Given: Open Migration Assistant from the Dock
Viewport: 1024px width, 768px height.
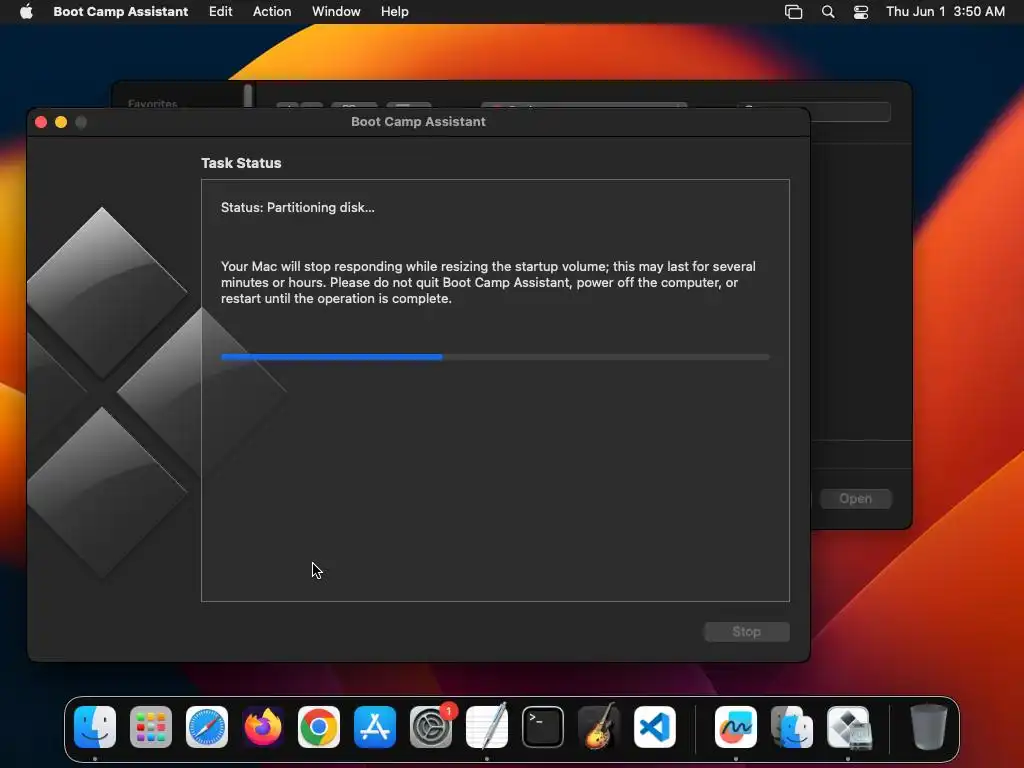Looking at the screenshot, I should pyautogui.click(x=792, y=727).
